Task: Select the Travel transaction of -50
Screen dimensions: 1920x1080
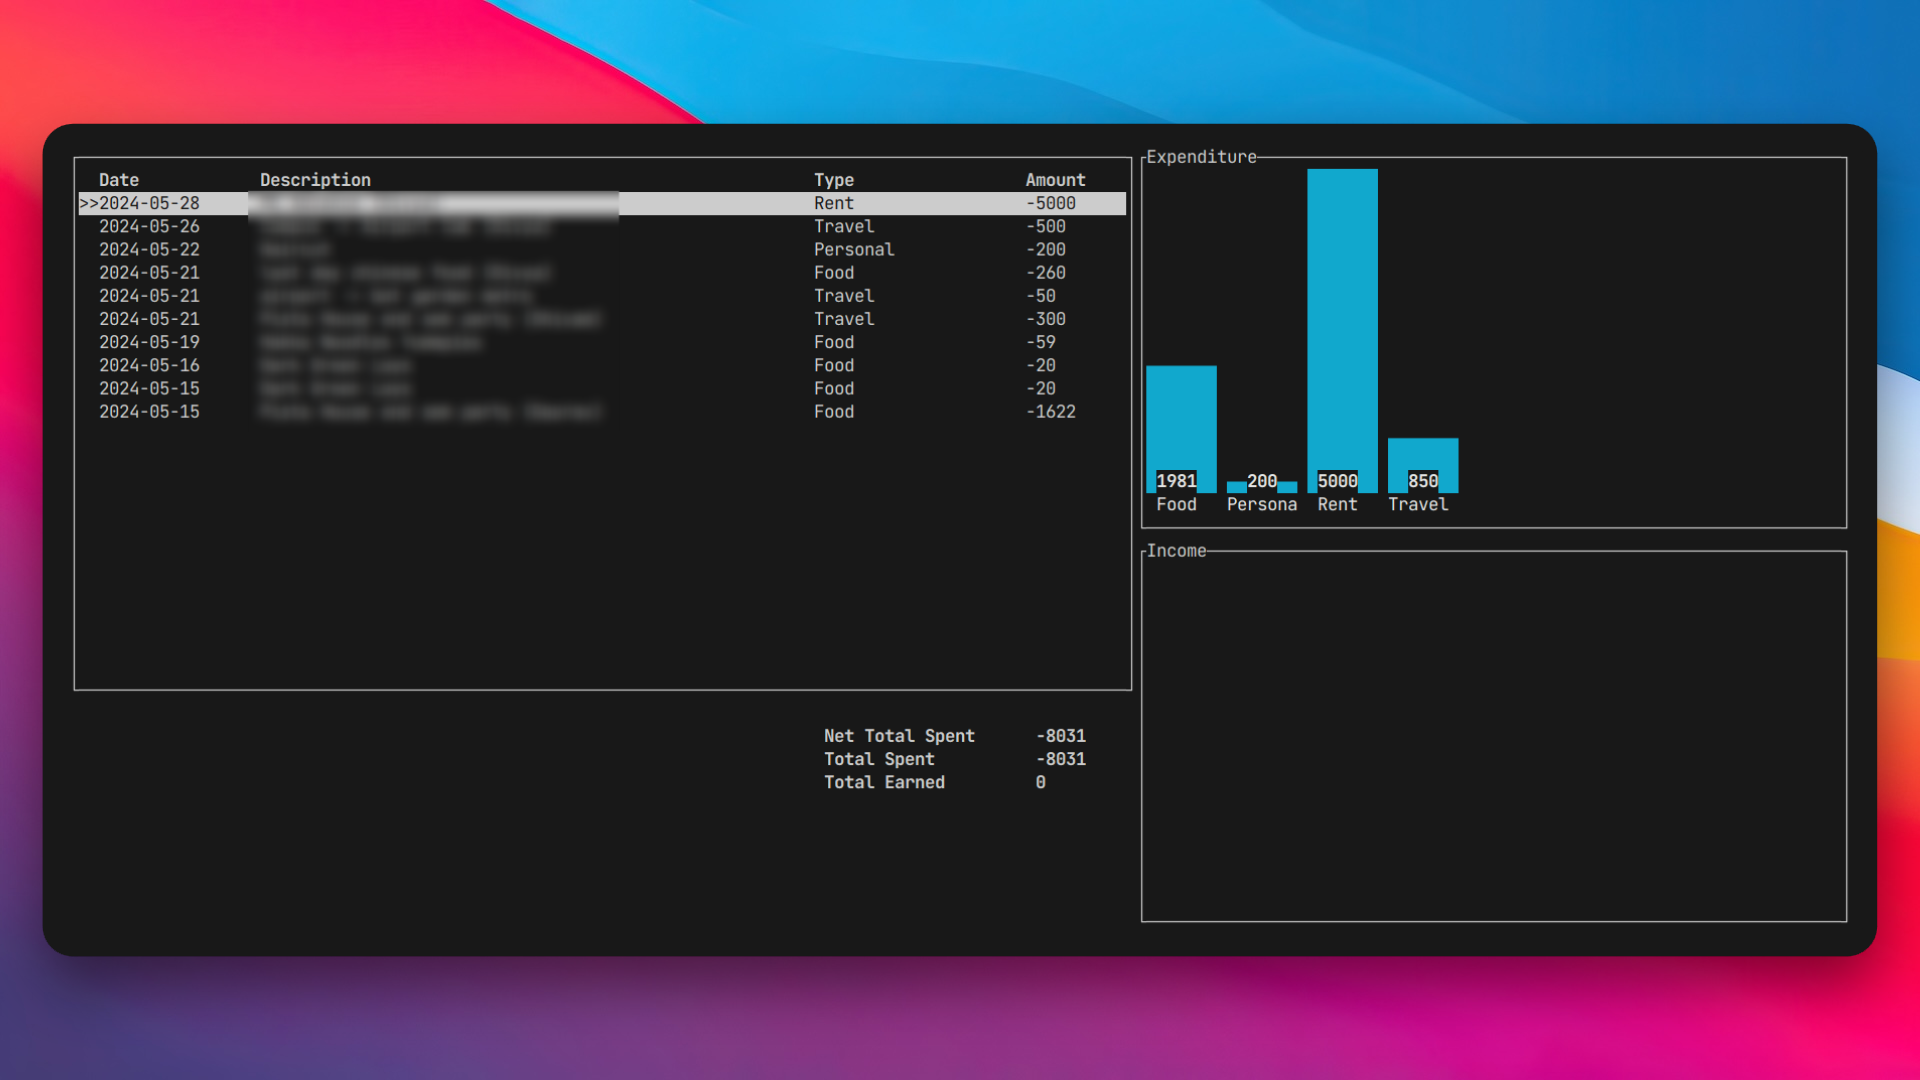Action: pyautogui.click(x=600, y=296)
